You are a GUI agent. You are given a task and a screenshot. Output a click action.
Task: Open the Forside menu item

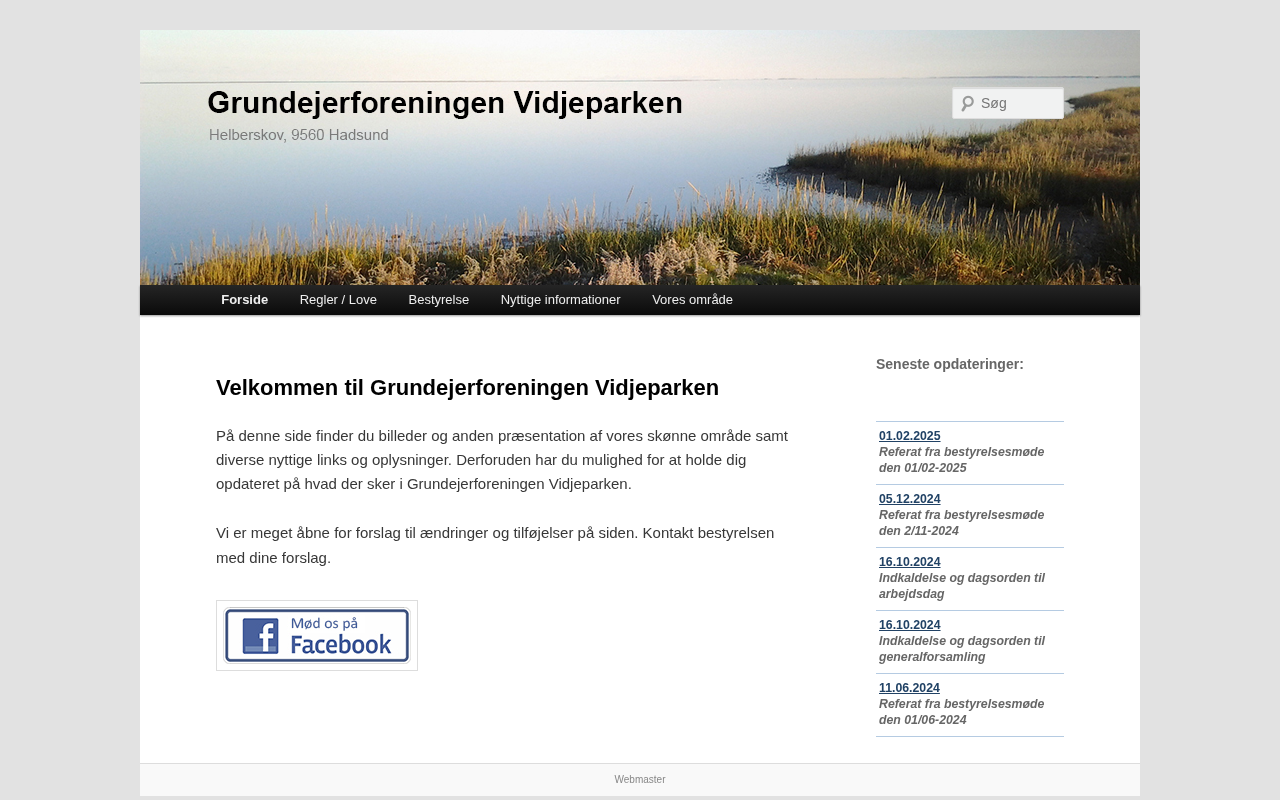(244, 300)
